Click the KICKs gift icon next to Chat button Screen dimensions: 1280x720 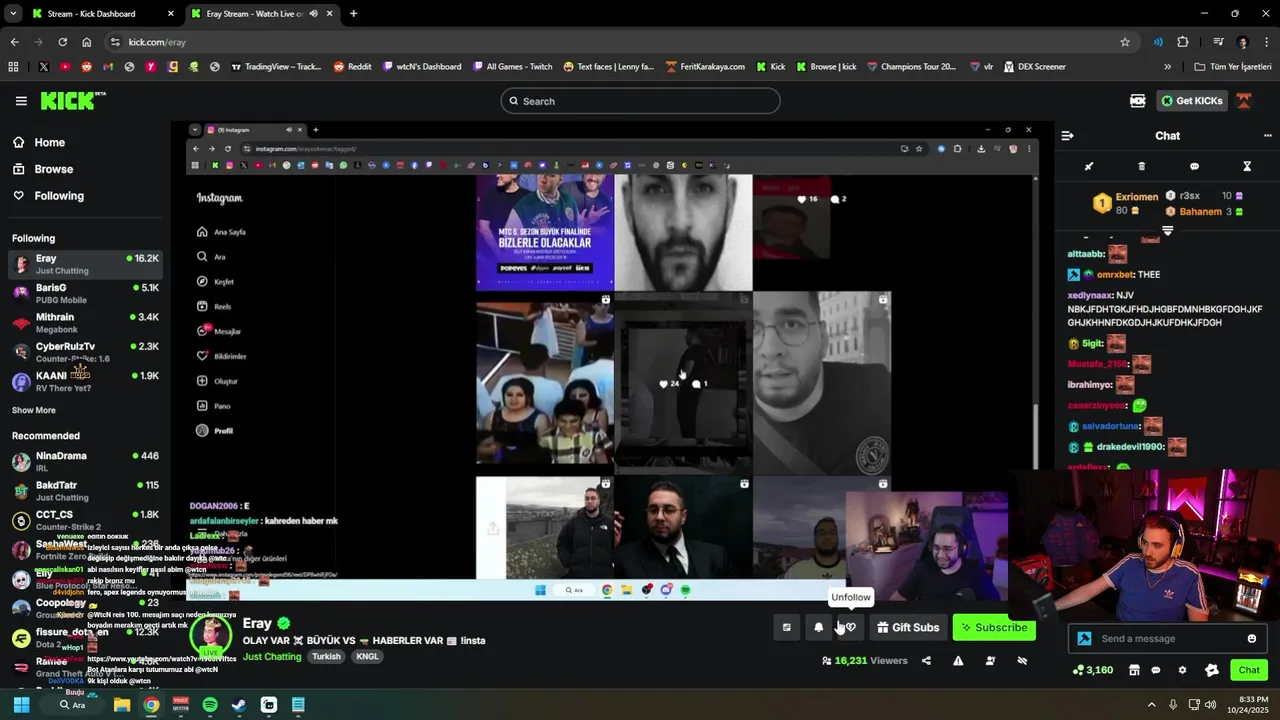(x=1212, y=670)
